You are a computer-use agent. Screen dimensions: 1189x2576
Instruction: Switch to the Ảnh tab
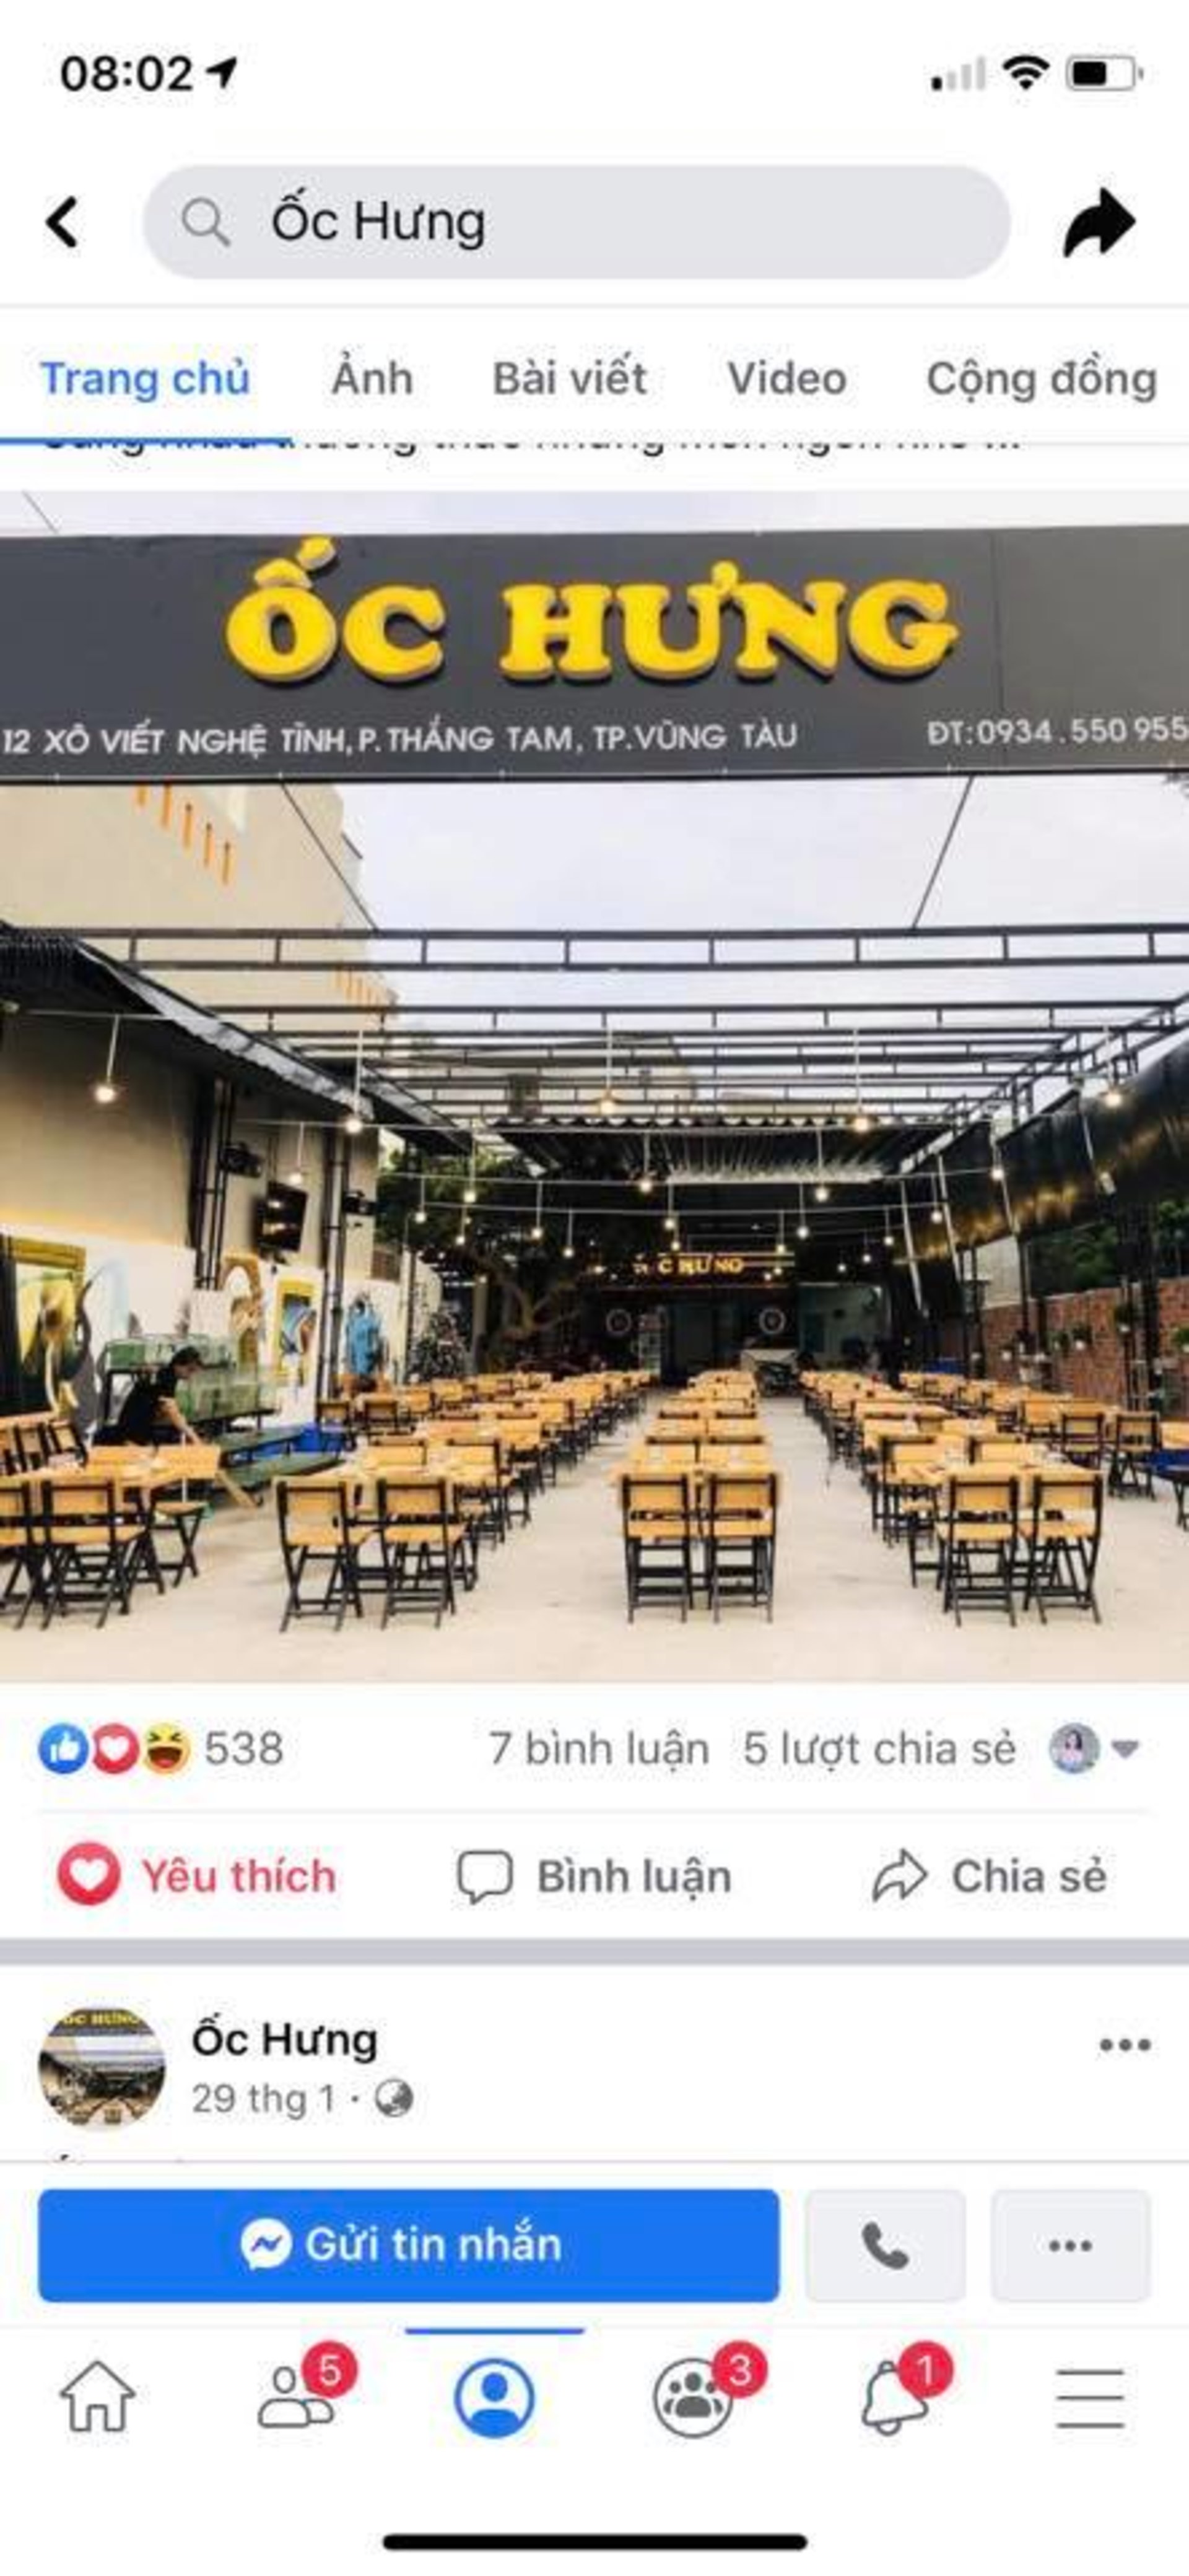(372, 378)
